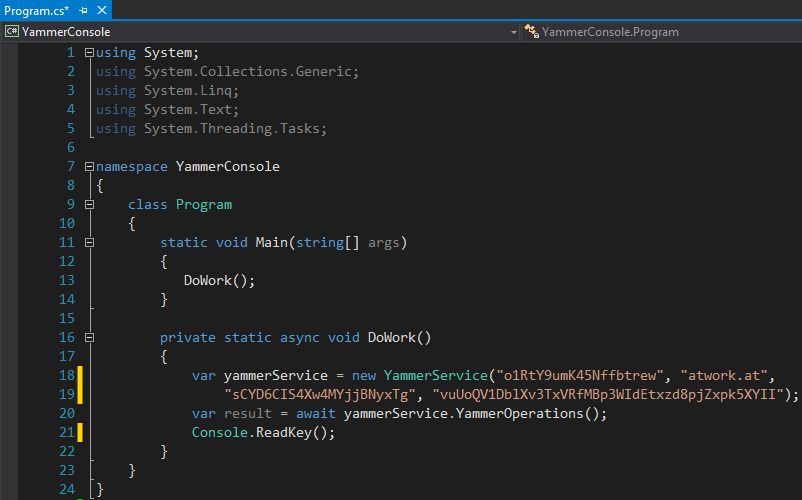Collapse the using directives block
Viewport: 802px width, 500px height.
tap(90, 52)
